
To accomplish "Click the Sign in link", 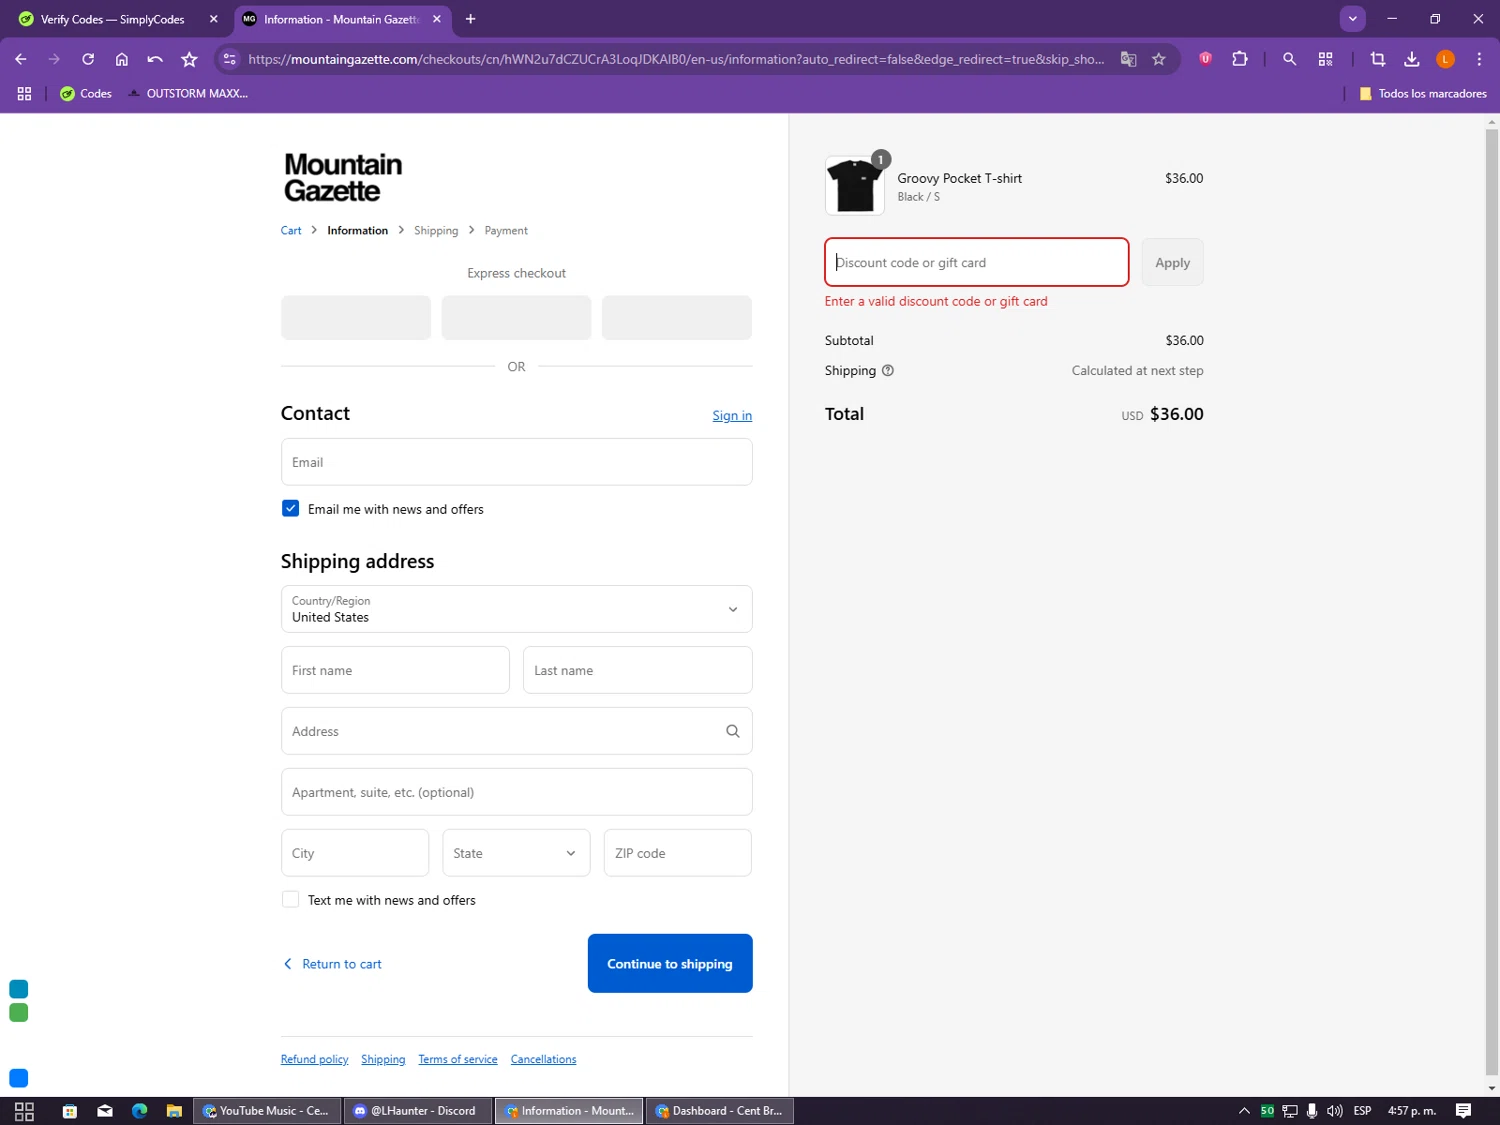I will [732, 416].
